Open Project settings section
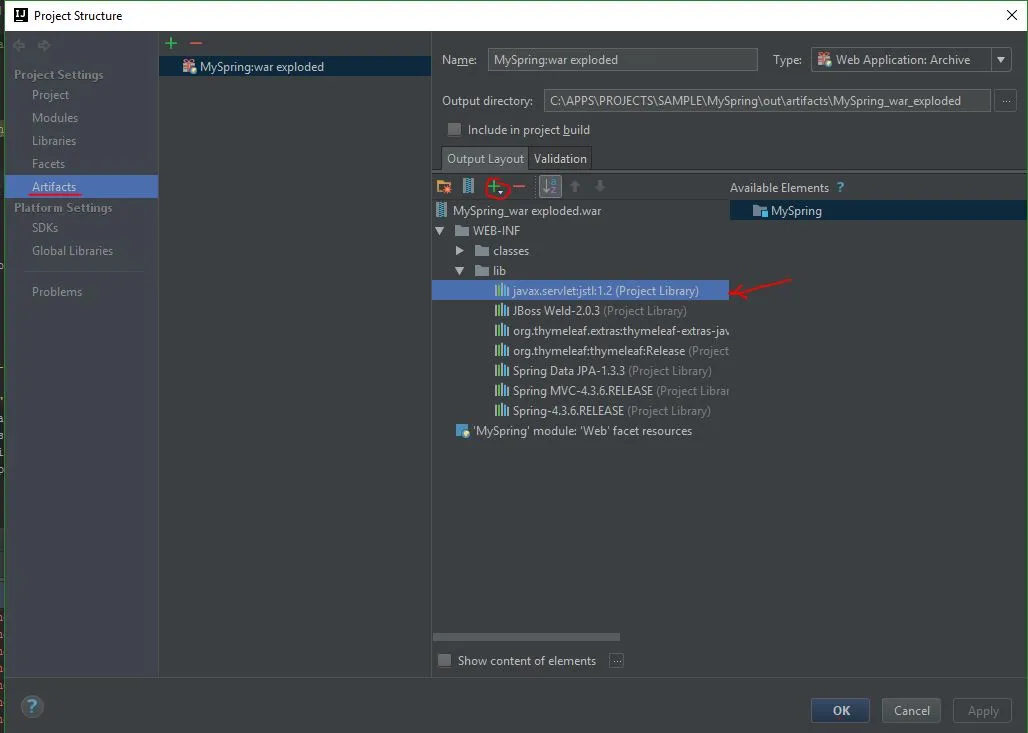Image resolution: width=1028 pixels, height=733 pixels. pos(50,95)
